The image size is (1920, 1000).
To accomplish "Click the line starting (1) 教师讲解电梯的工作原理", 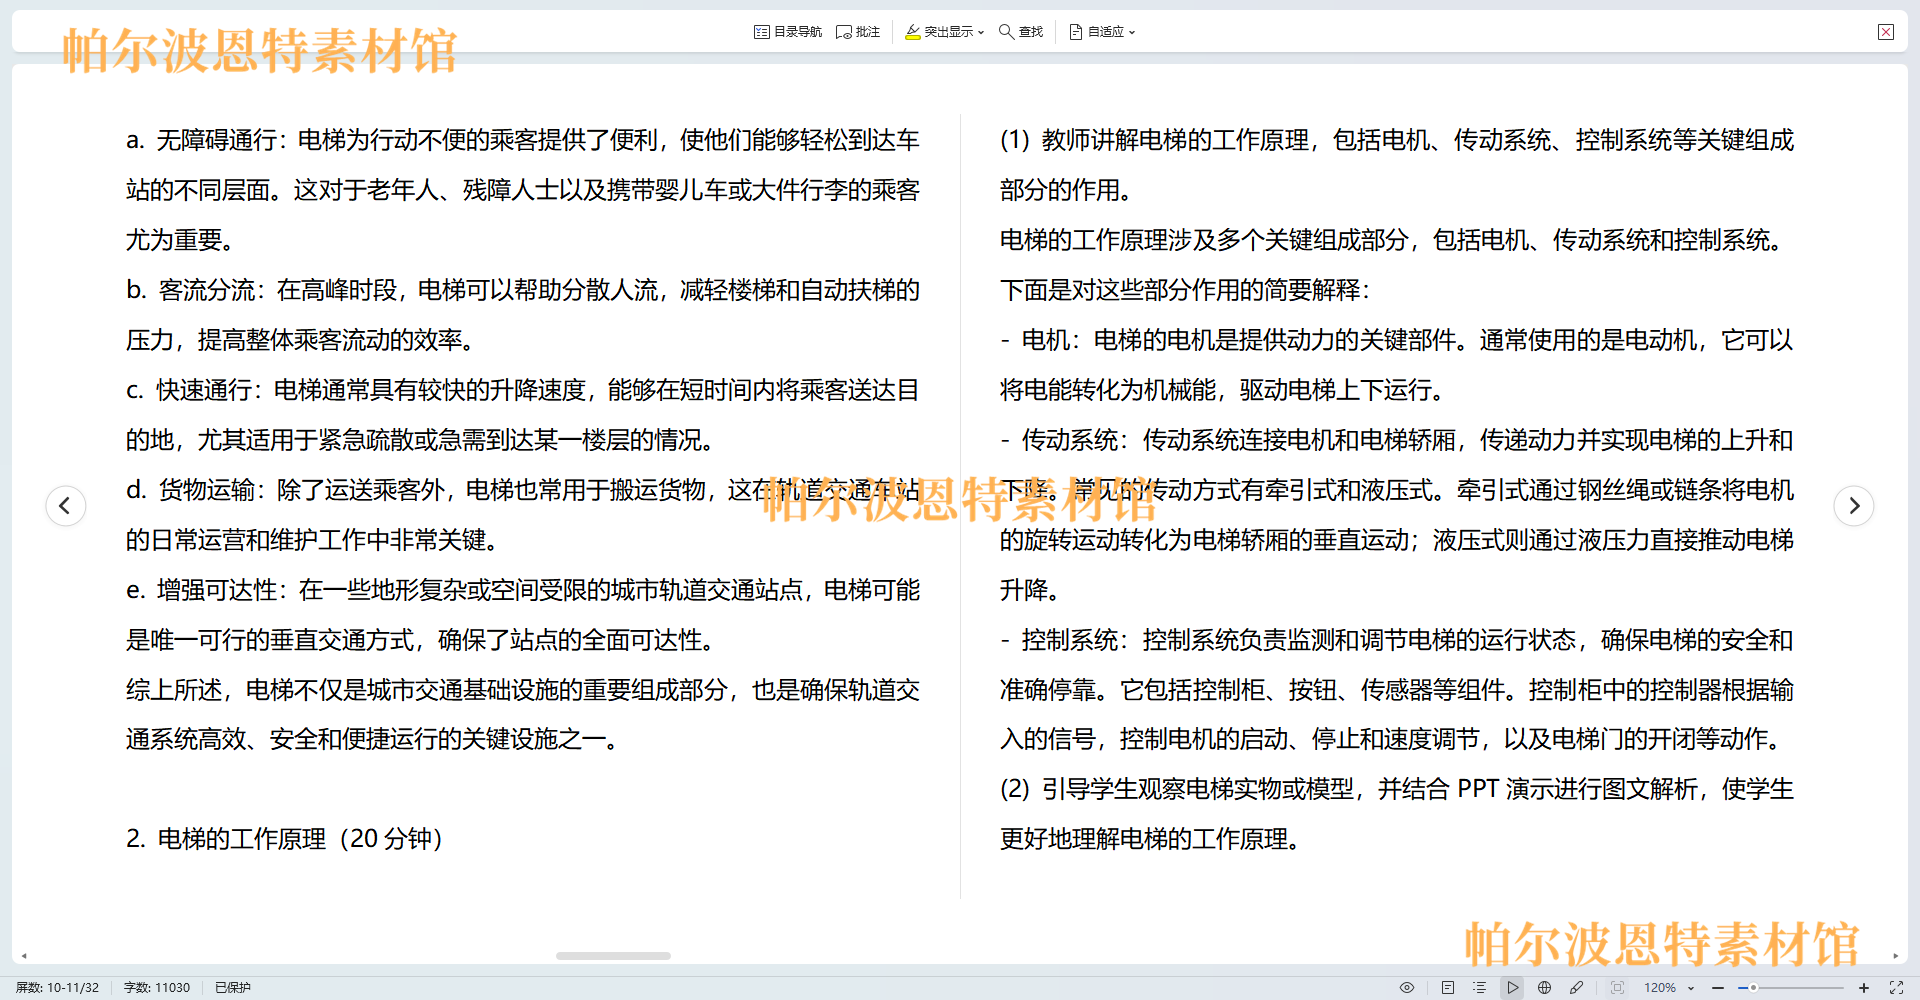I will pos(1397,140).
